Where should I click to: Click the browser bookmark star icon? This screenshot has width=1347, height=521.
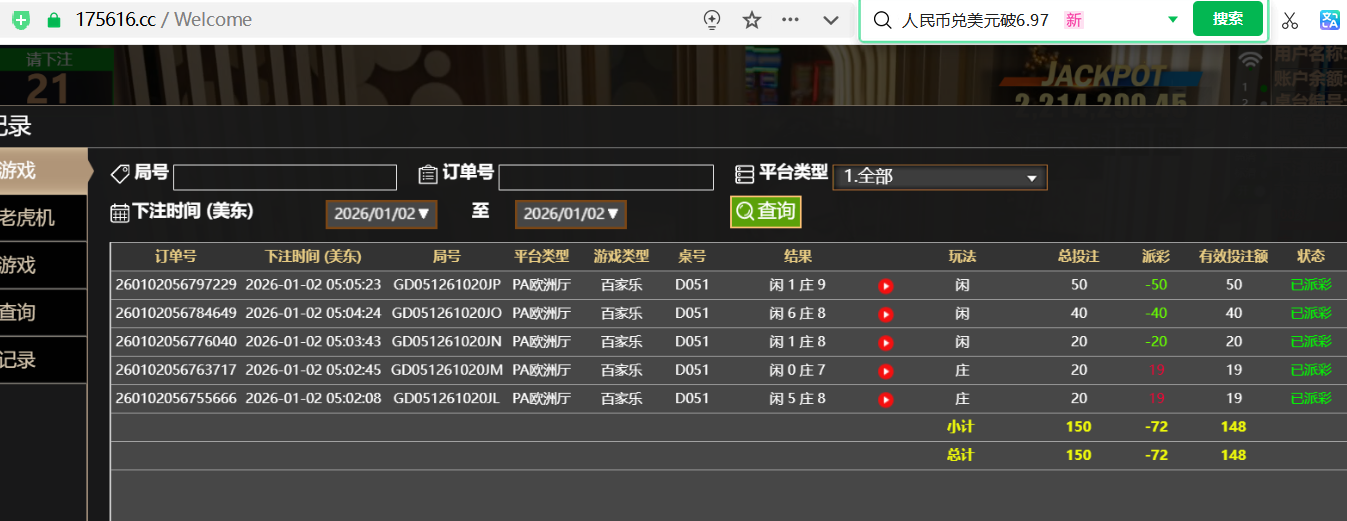pyautogui.click(x=752, y=20)
